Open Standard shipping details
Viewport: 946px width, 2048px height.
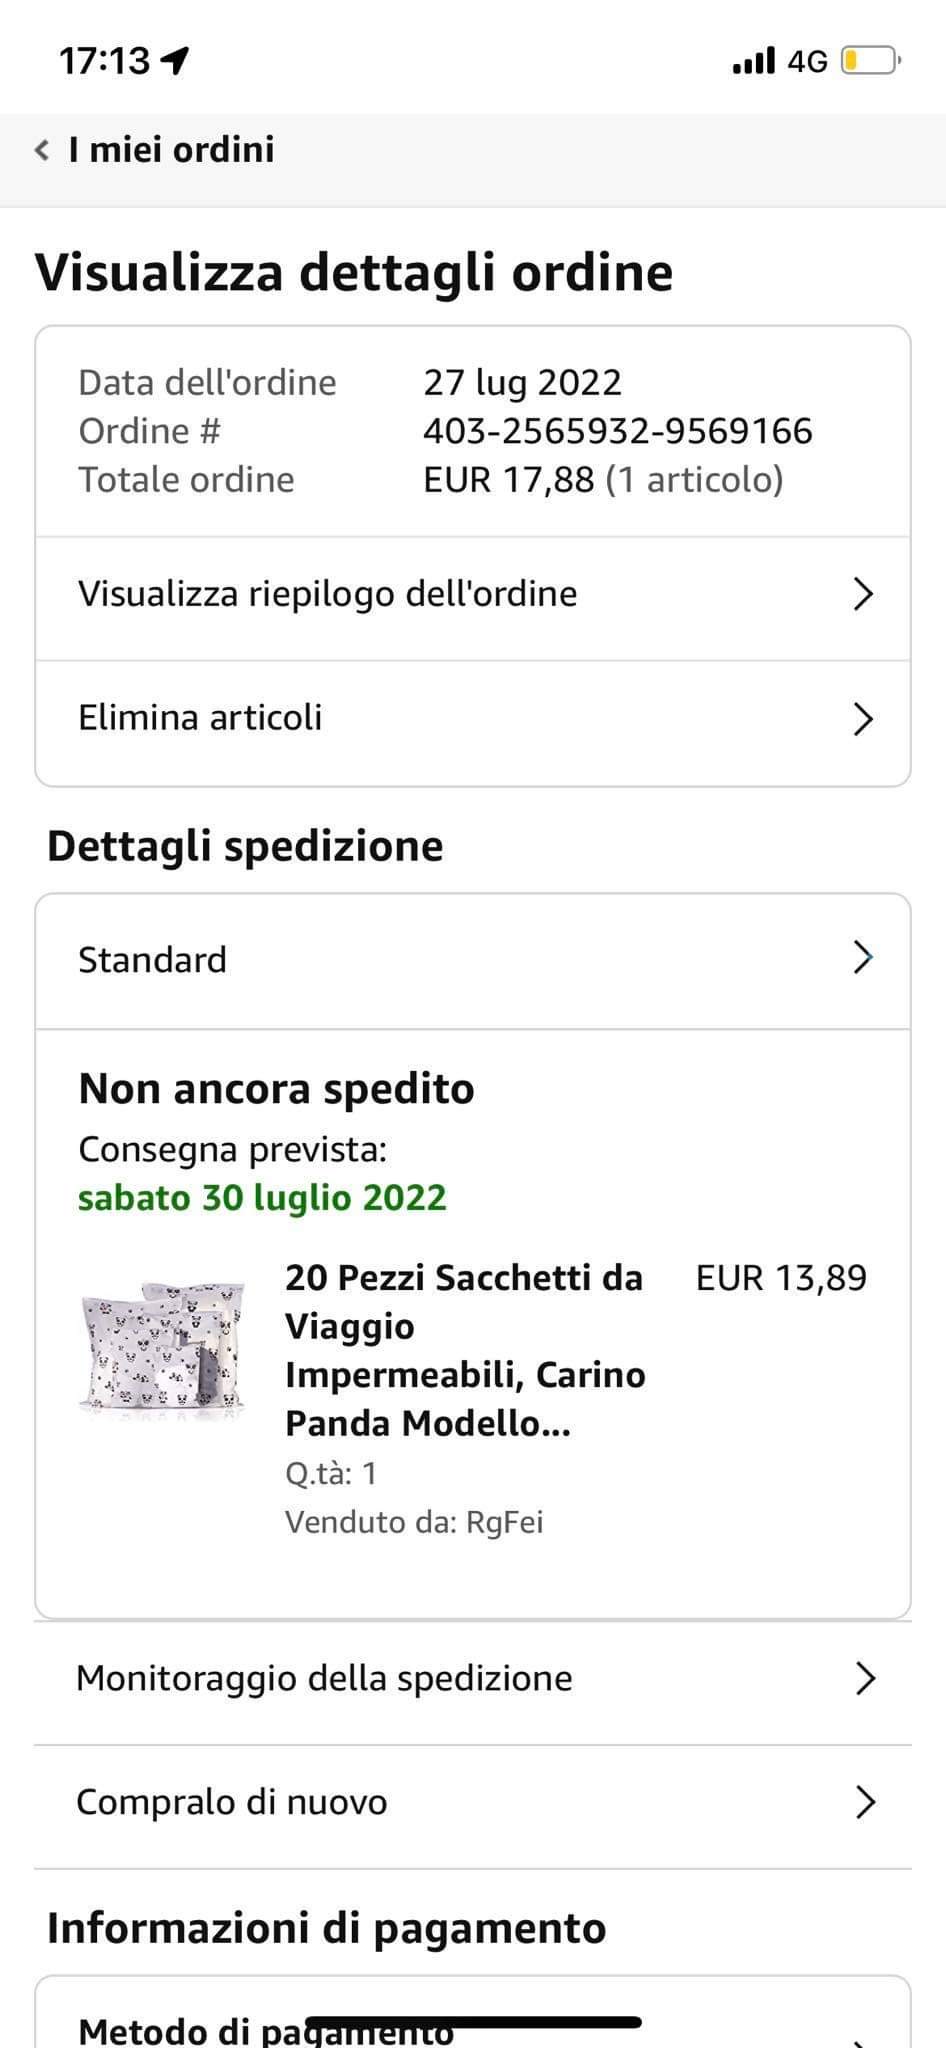click(153, 960)
